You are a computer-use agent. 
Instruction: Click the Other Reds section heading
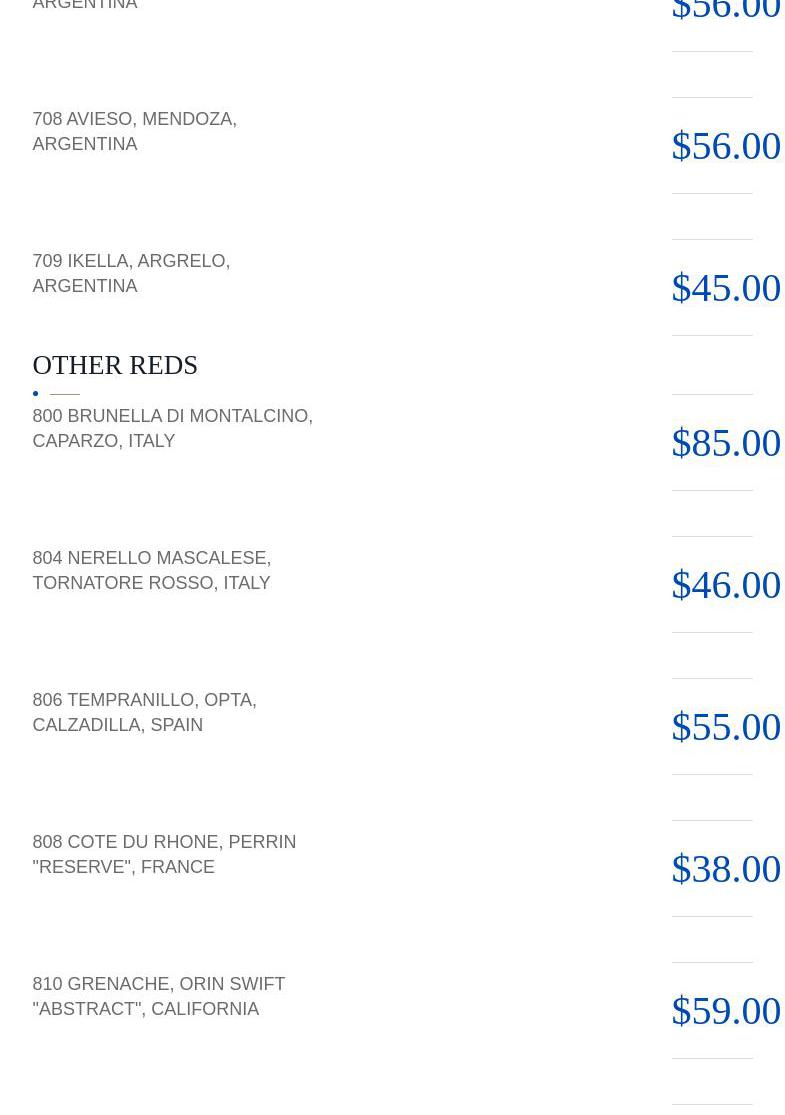[x=115, y=365]
